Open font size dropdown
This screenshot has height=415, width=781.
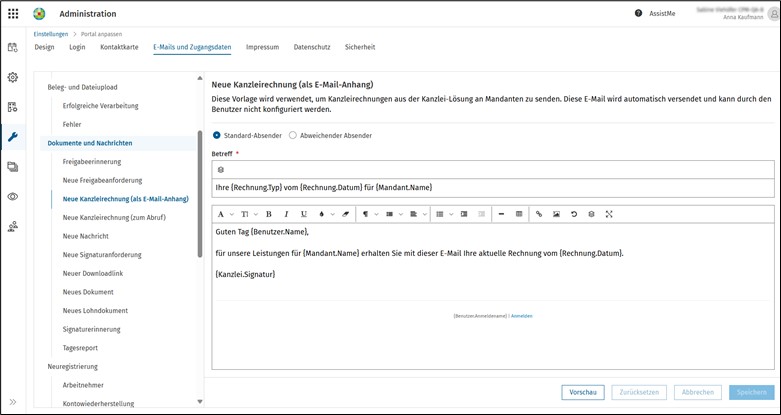[249, 214]
